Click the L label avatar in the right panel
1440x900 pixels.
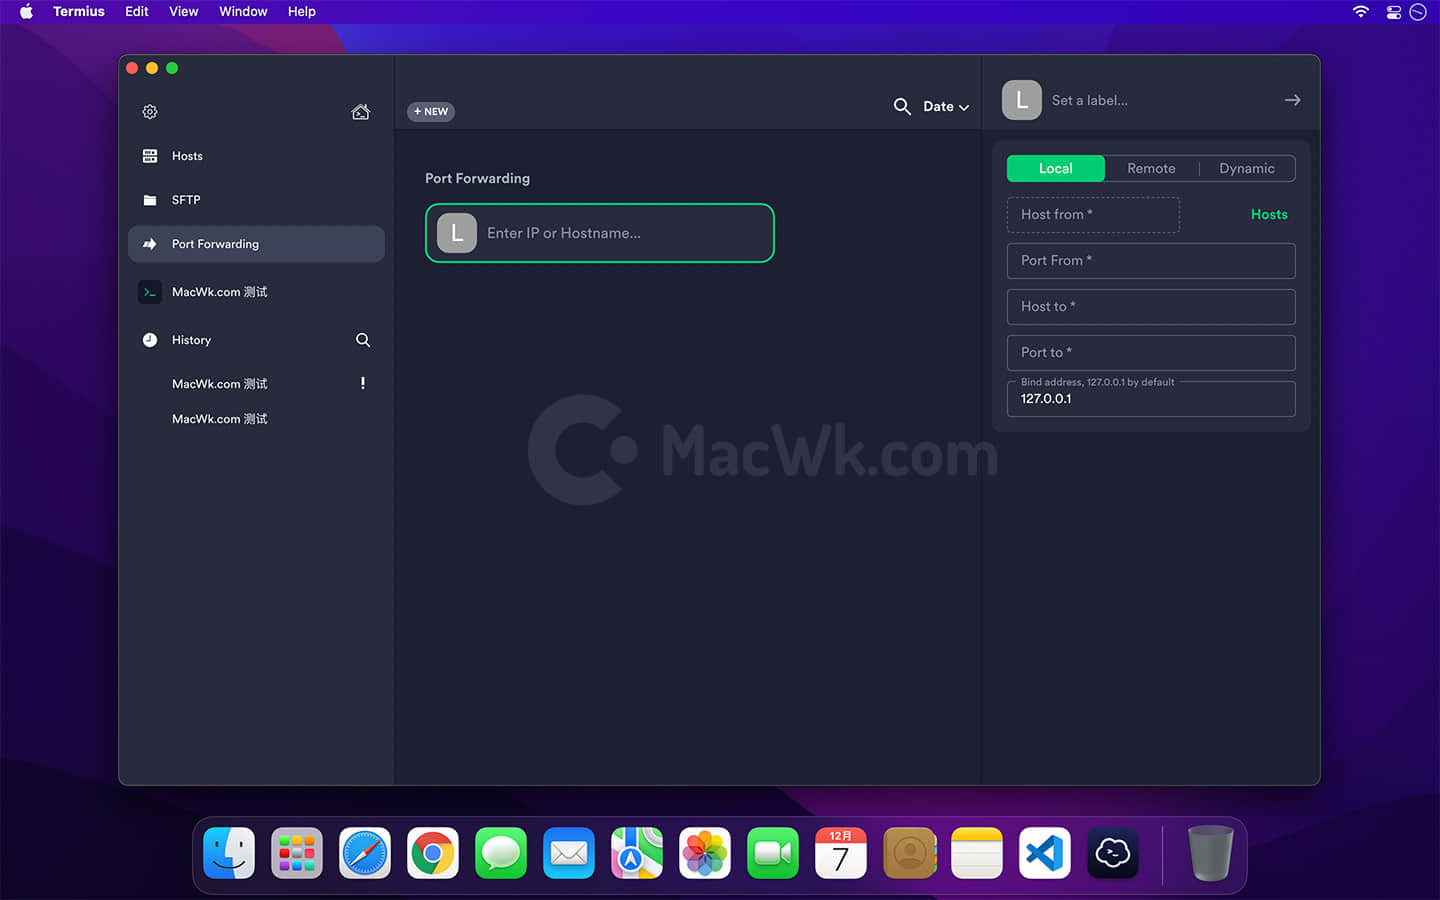(x=1022, y=100)
